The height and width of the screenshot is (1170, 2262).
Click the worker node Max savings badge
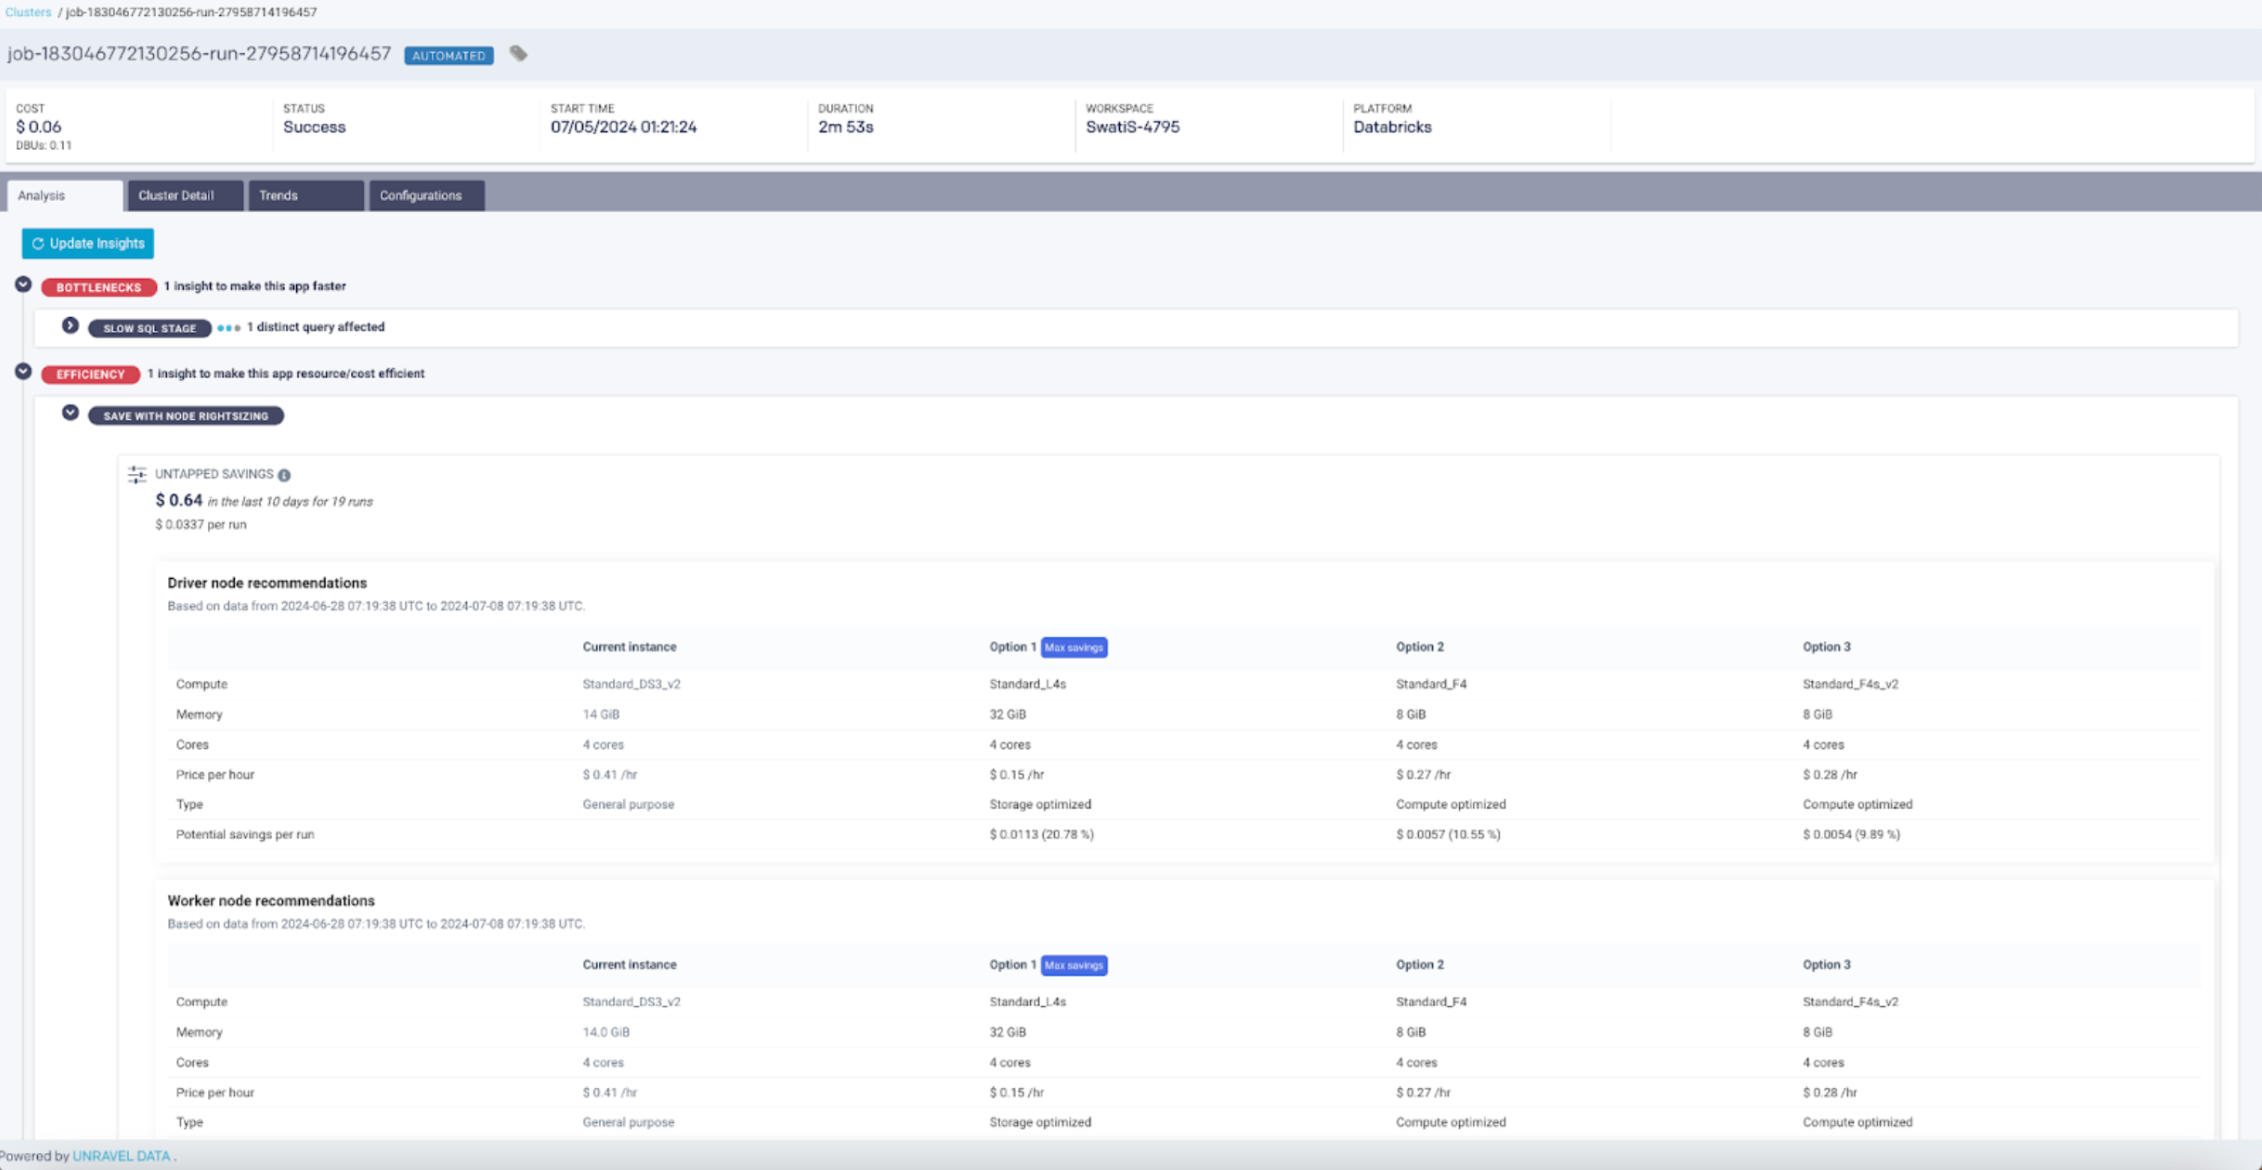pos(1073,965)
